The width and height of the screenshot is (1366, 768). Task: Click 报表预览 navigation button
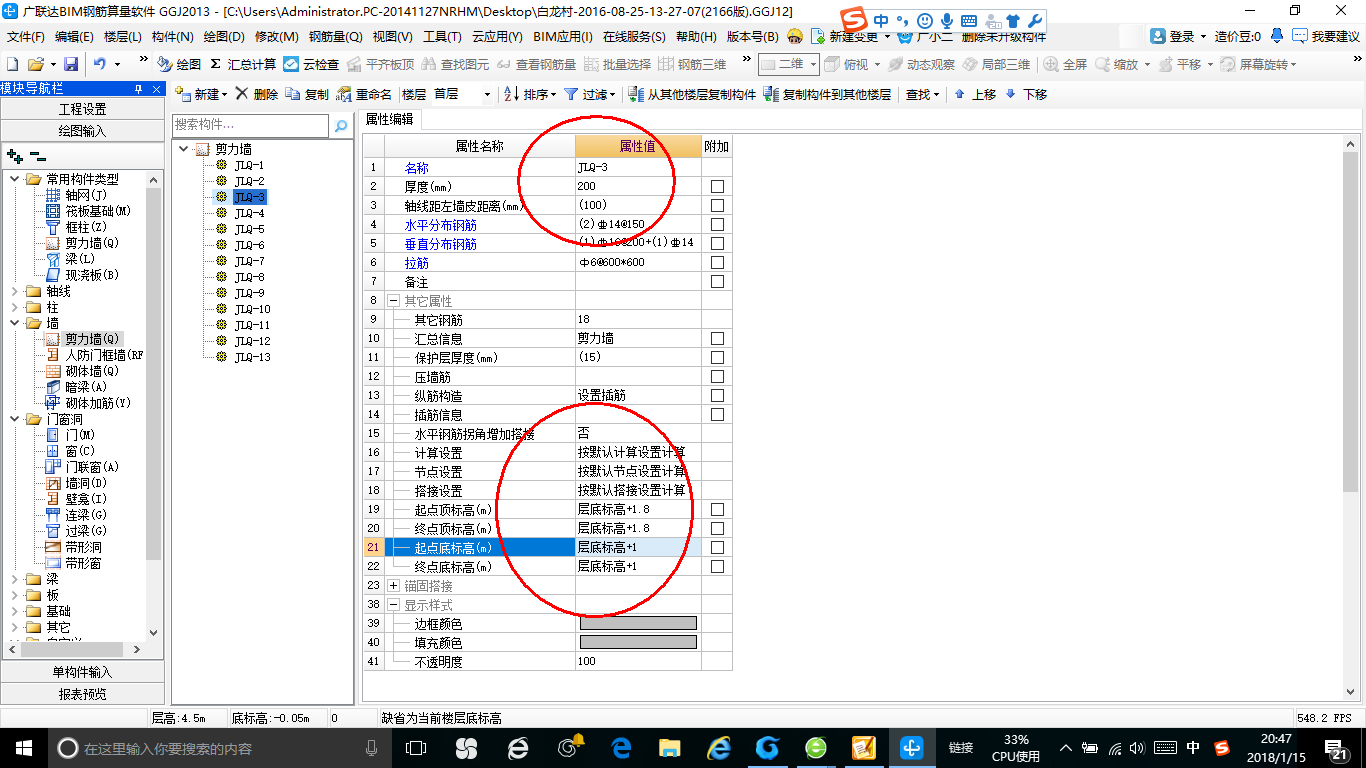tap(82, 693)
